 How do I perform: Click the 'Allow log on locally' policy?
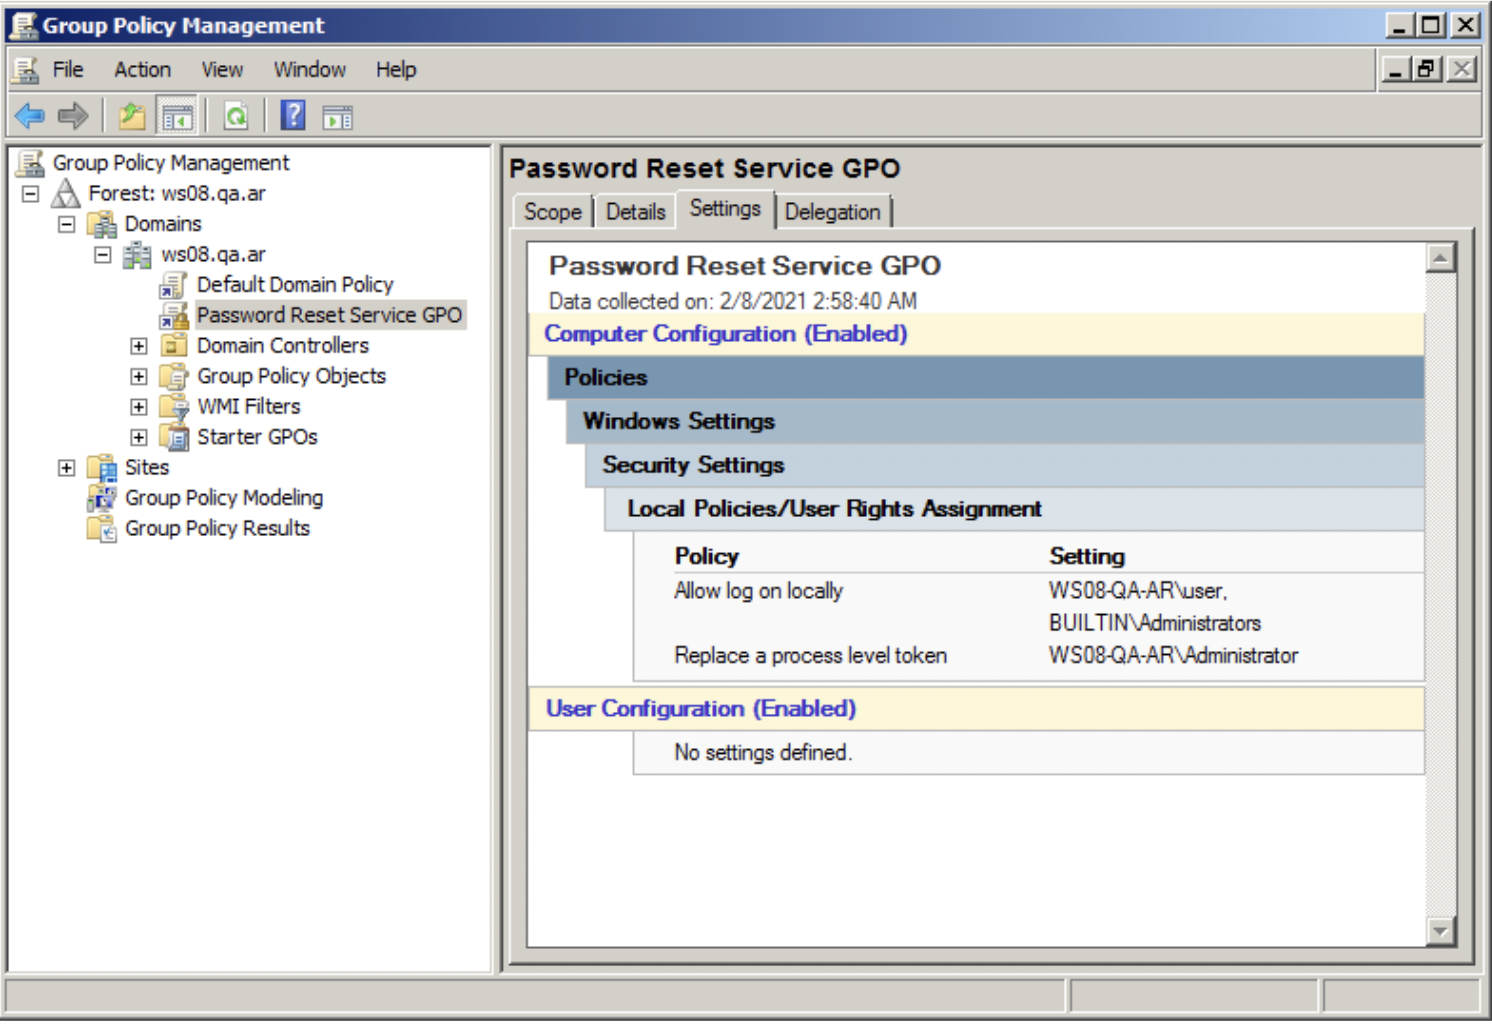click(758, 591)
